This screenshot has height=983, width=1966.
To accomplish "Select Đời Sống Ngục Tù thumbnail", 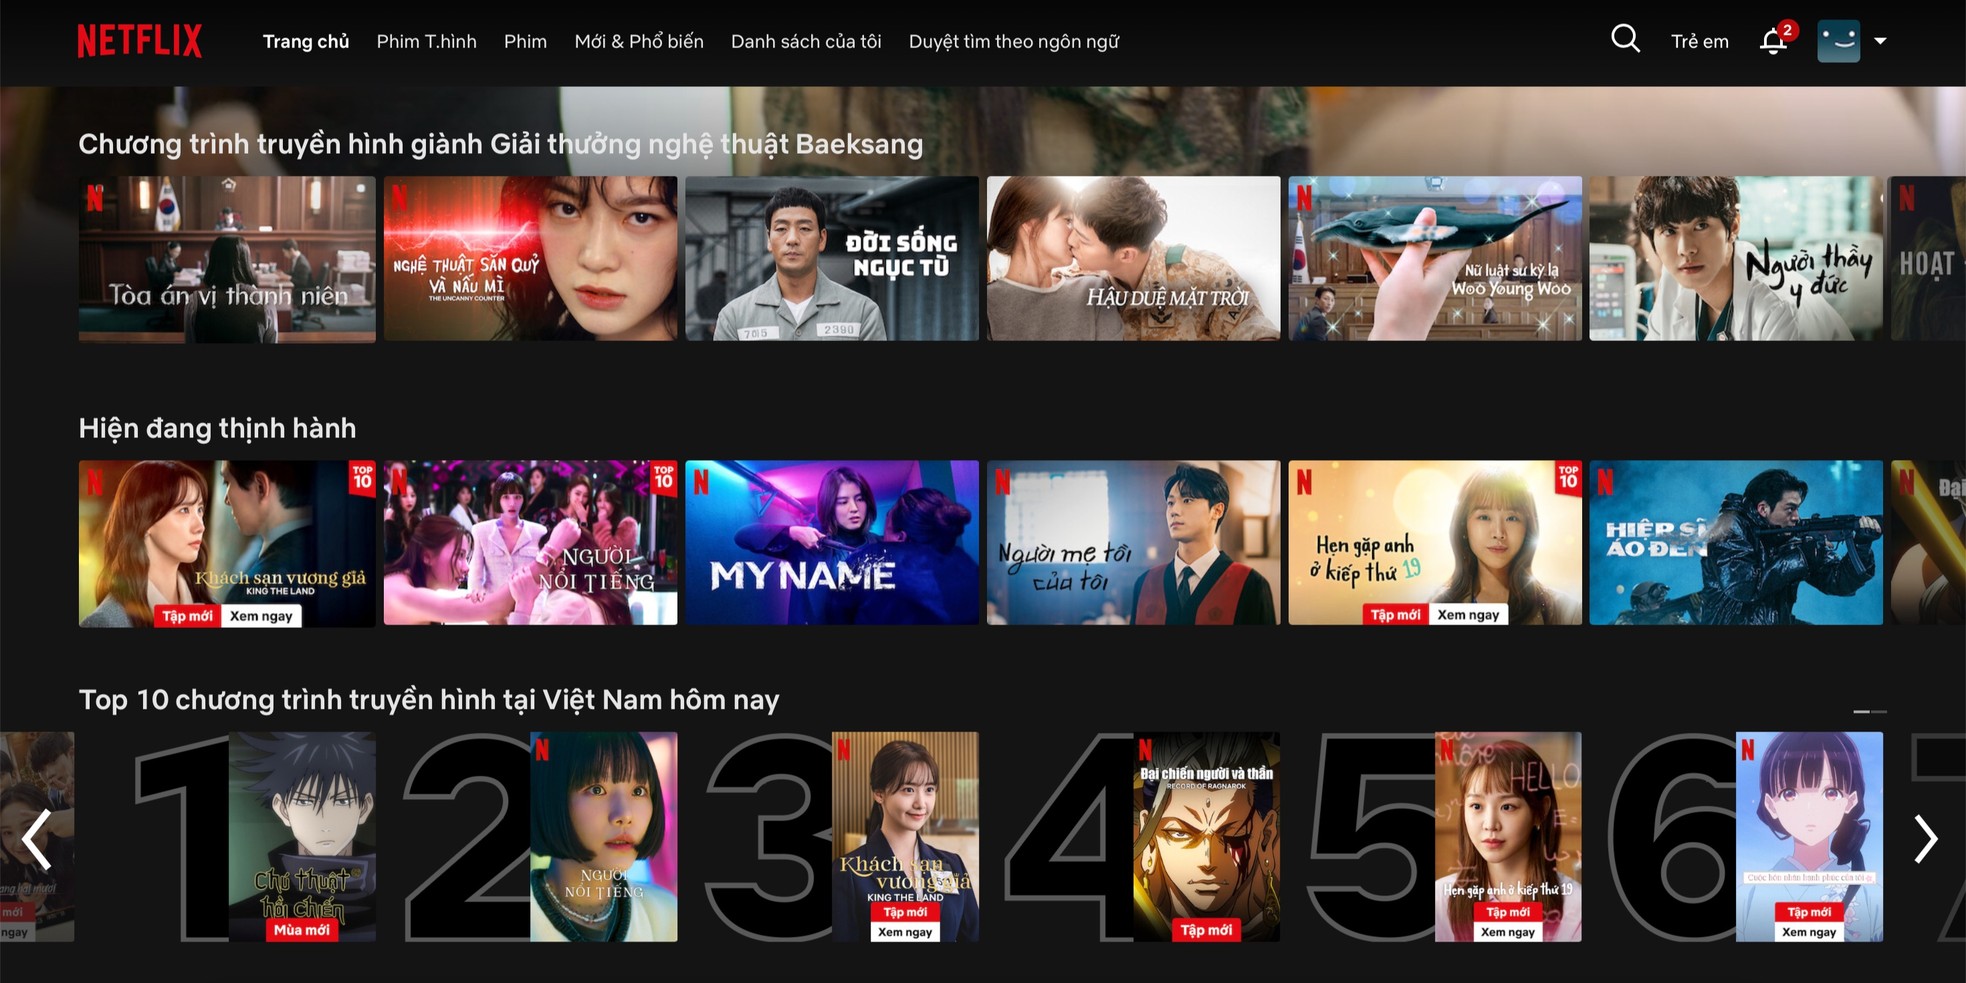I will 831,259.
